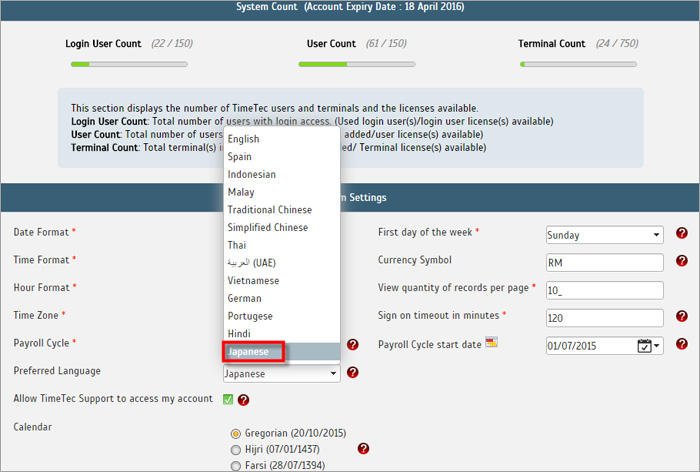Click help icon next to records per page
Viewport: 700px width, 472px height.
[x=682, y=289]
